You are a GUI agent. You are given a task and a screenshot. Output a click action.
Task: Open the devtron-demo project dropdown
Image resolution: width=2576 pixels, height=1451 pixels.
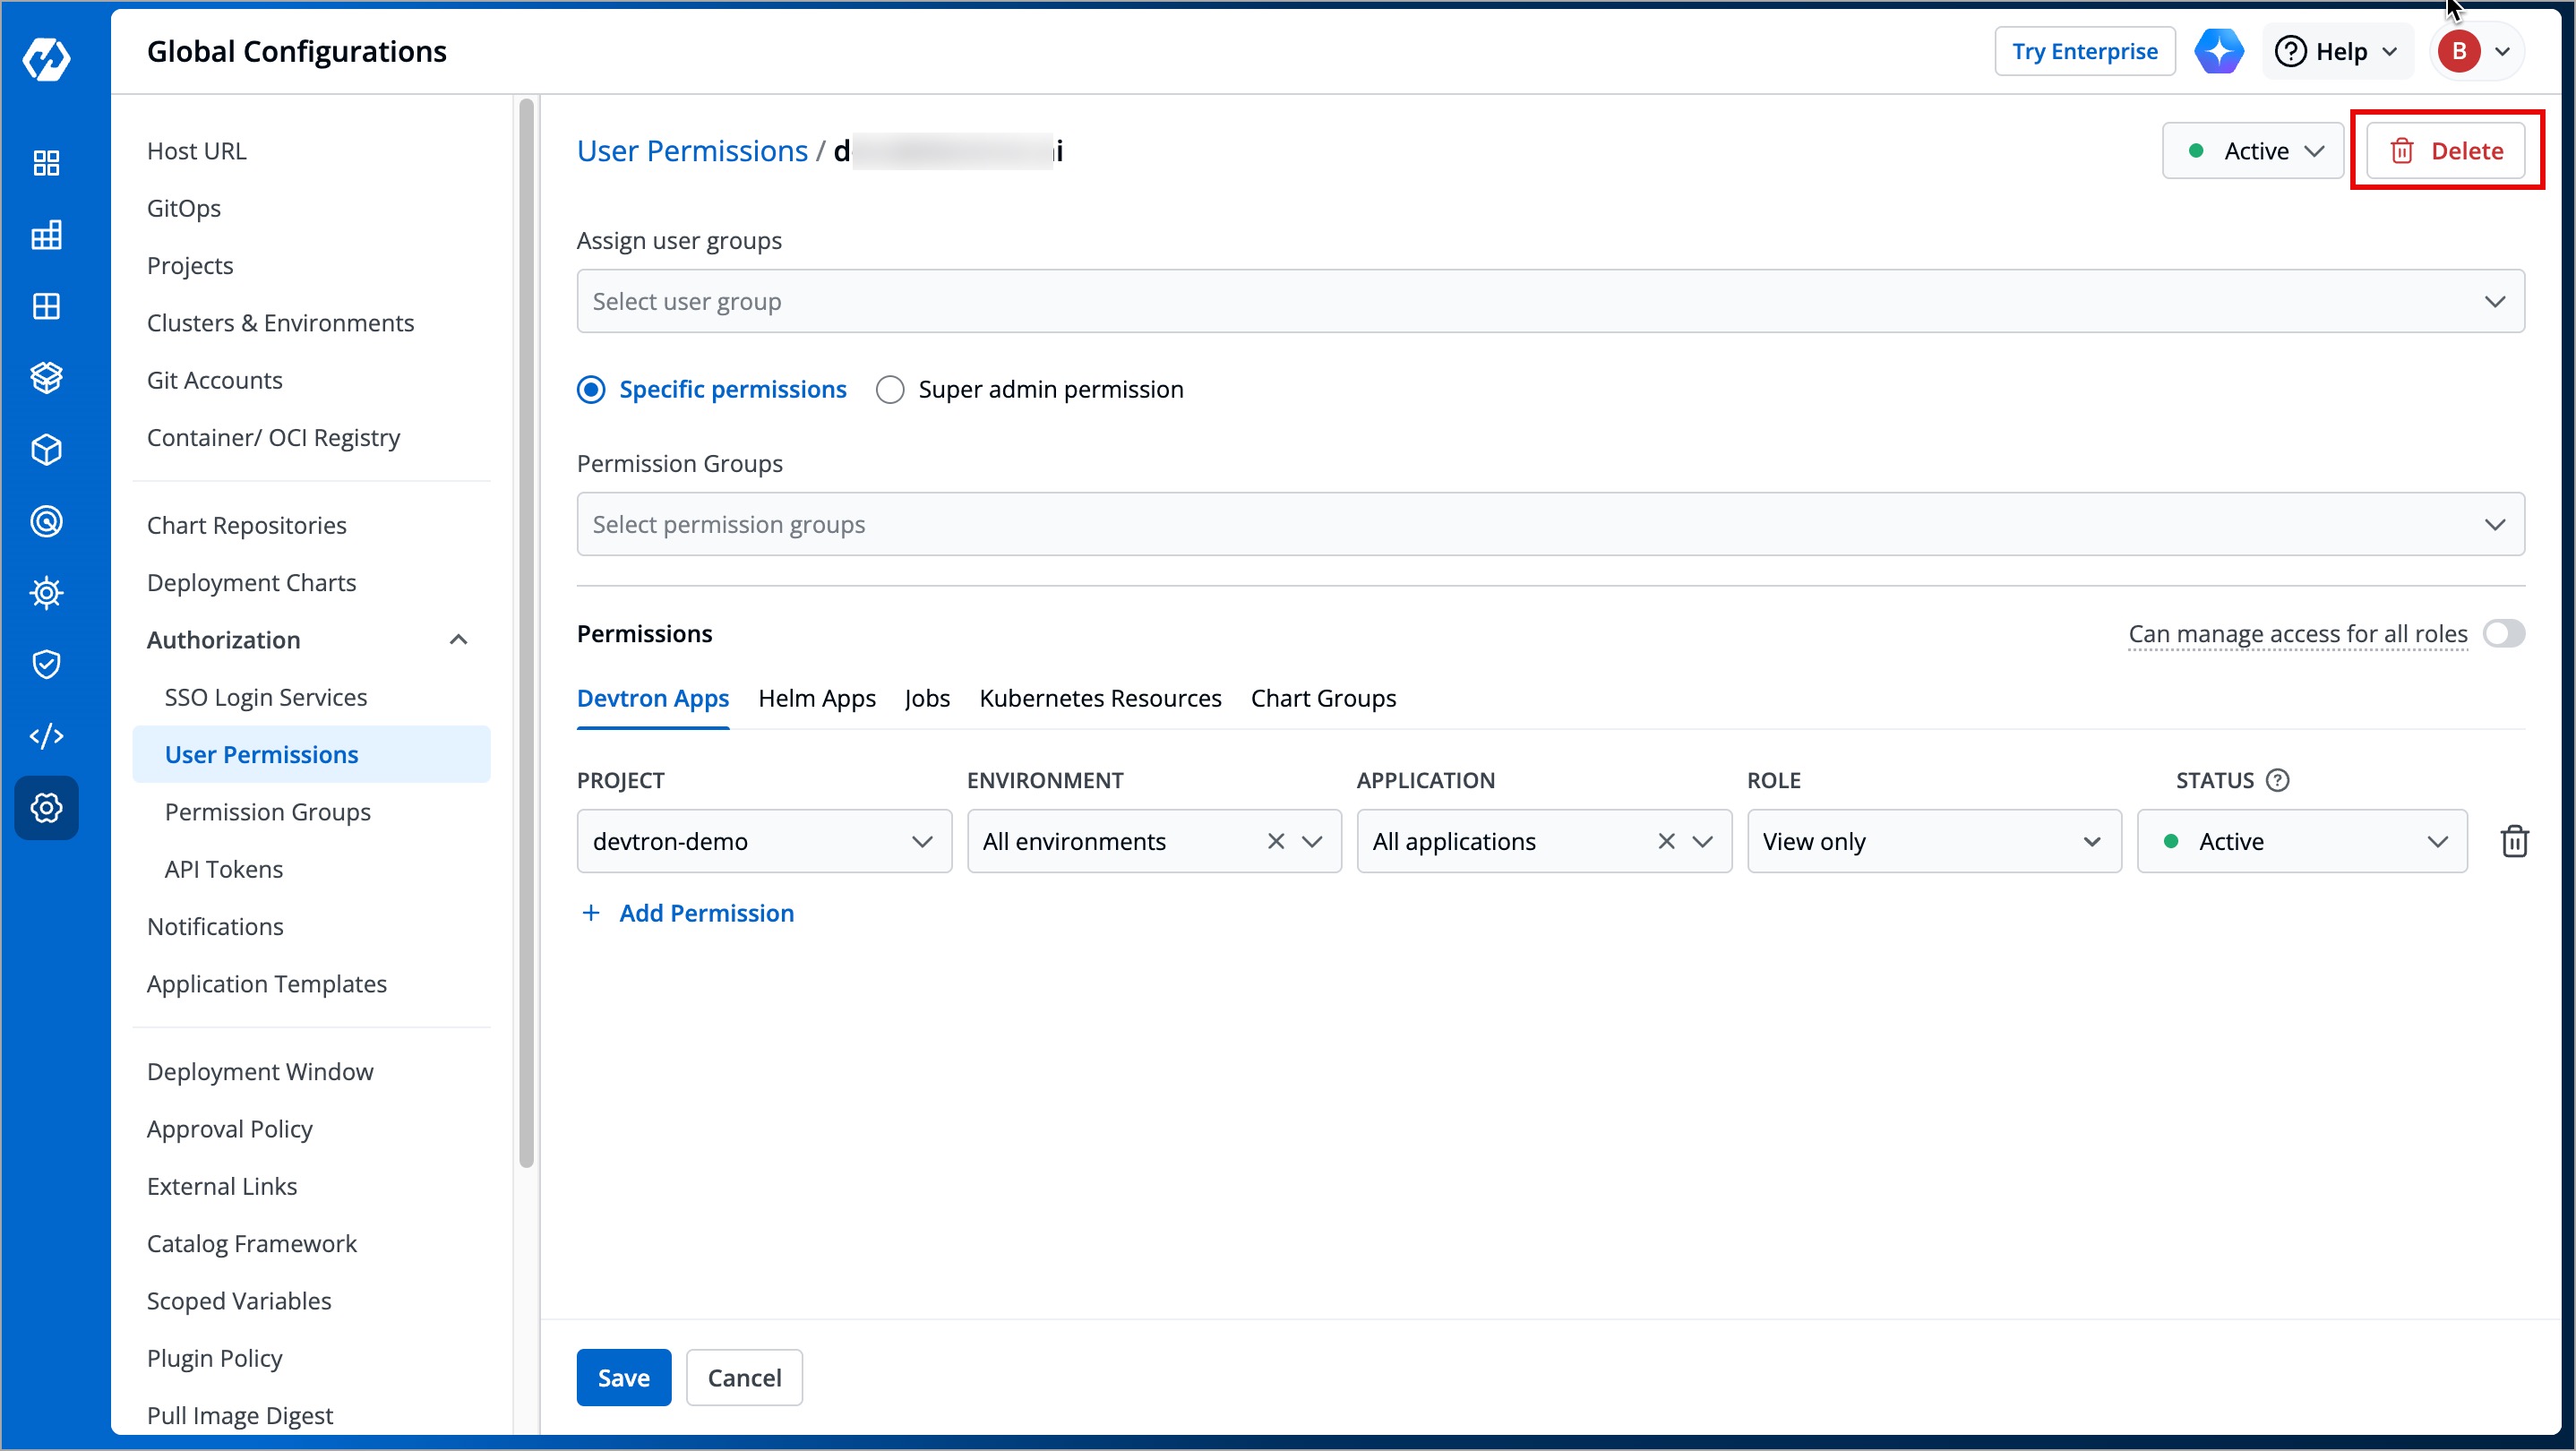pyautogui.click(x=764, y=841)
